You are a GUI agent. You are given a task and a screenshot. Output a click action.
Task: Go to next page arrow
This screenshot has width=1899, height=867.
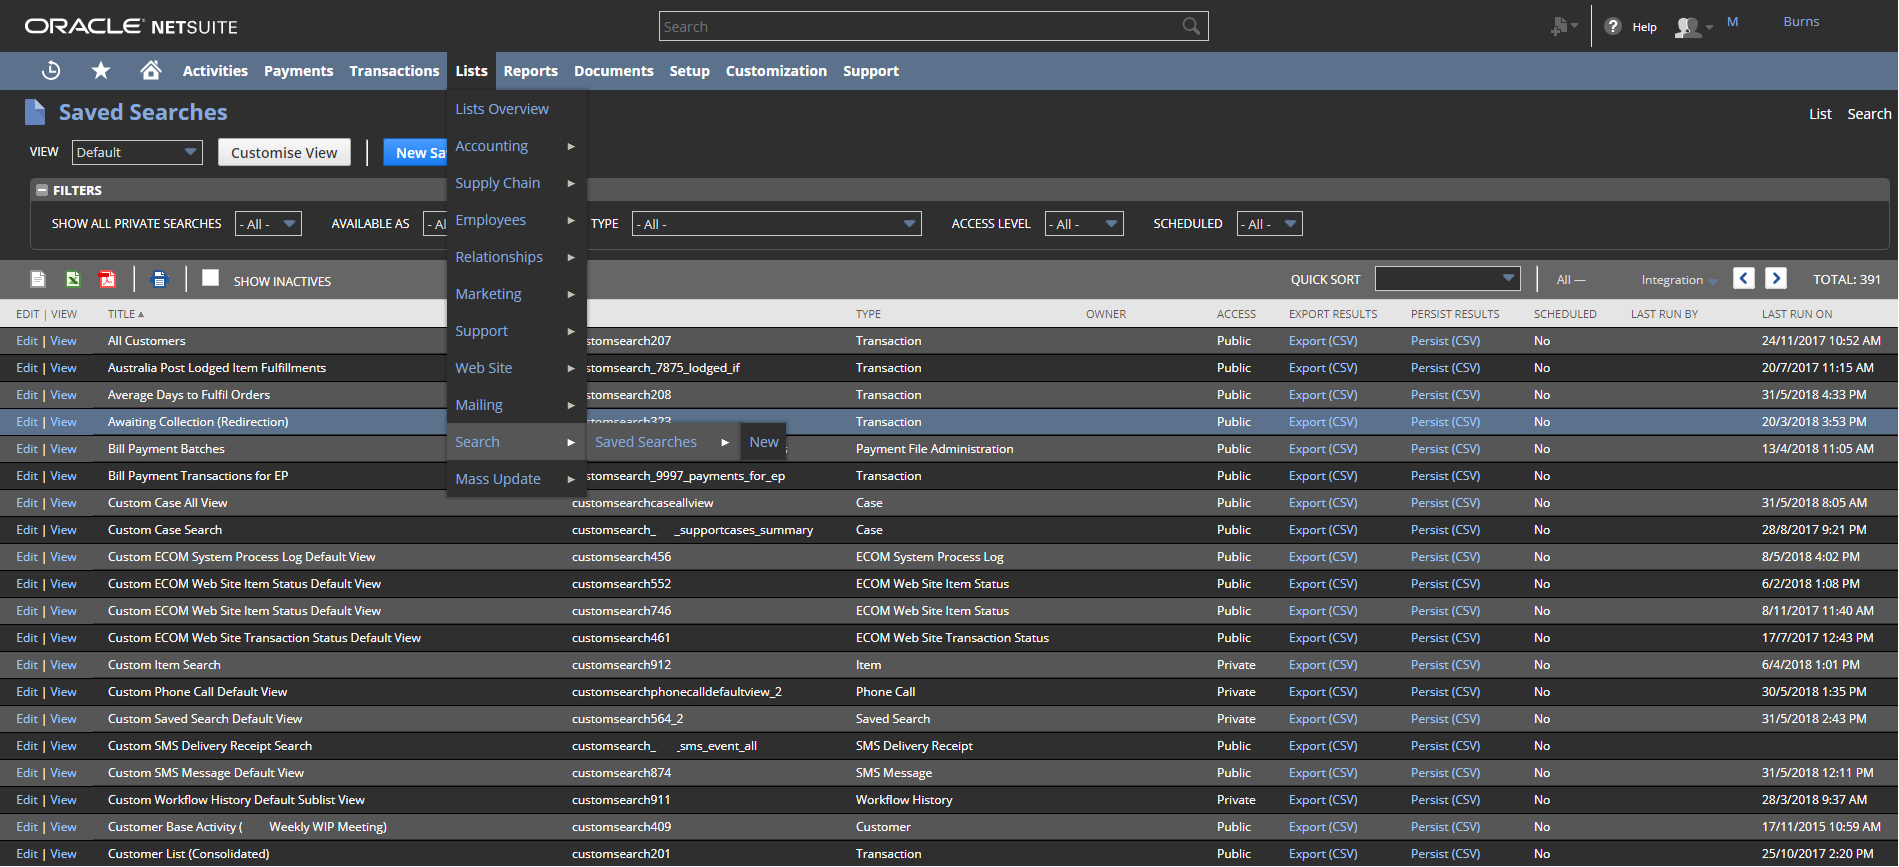pyautogui.click(x=1776, y=279)
